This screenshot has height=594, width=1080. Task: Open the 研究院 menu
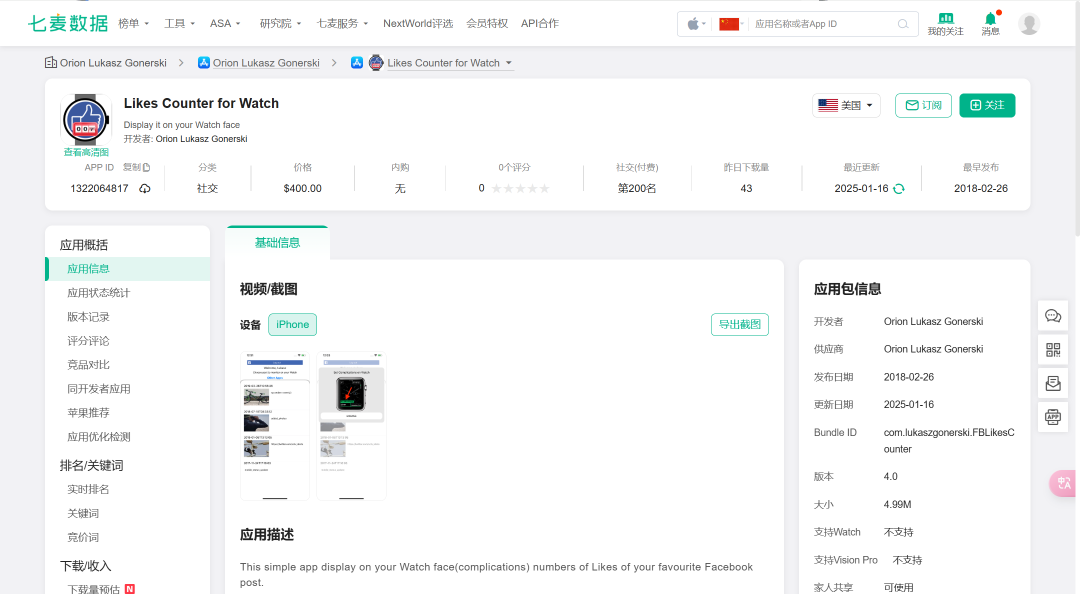tap(280, 23)
